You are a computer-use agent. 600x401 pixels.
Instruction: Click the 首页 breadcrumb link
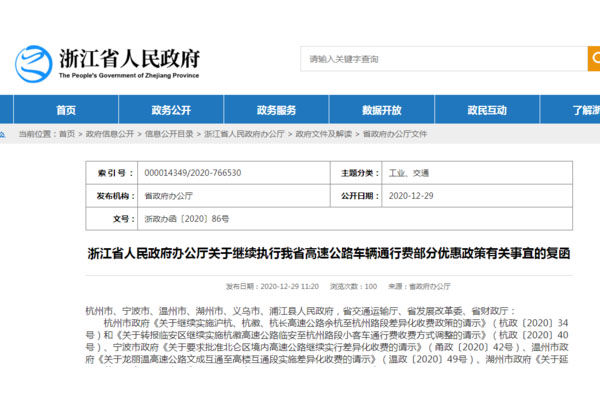(66, 133)
